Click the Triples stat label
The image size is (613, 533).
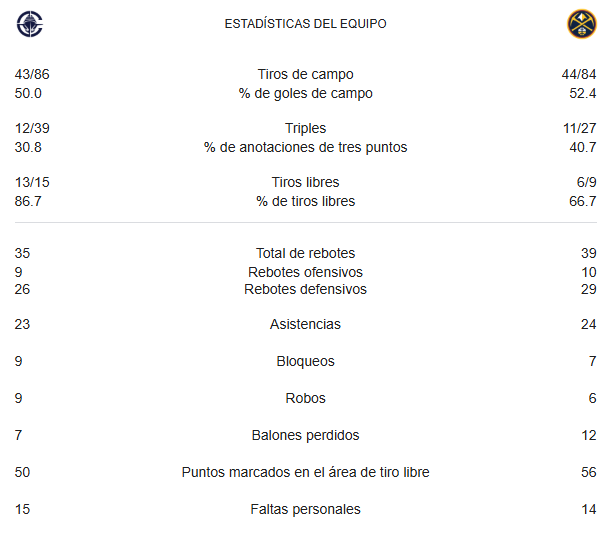click(x=305, y=128)
